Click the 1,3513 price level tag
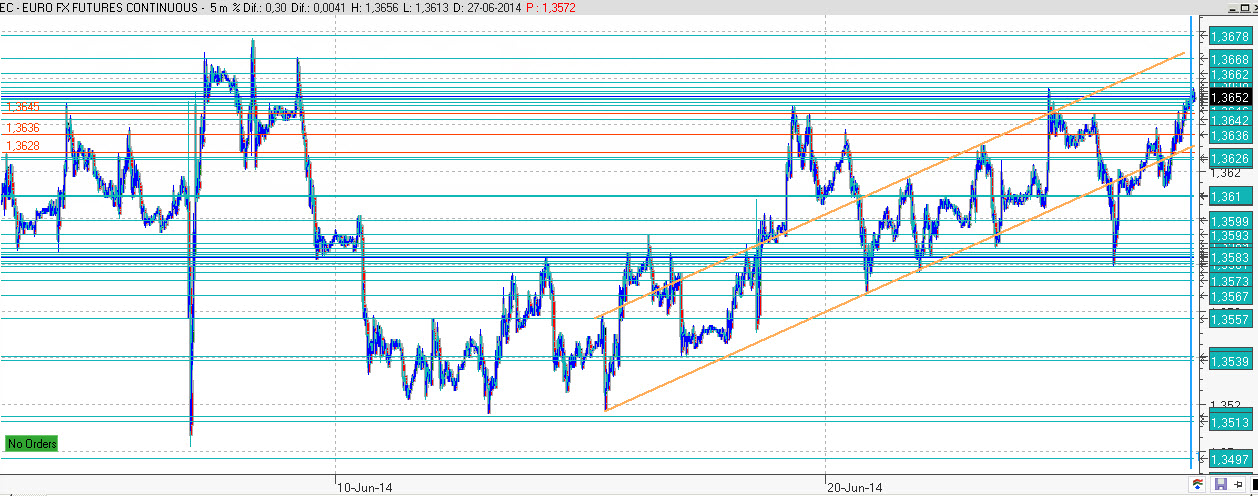The height and width of the screenshot is (496, 1258). point(1229,422)
